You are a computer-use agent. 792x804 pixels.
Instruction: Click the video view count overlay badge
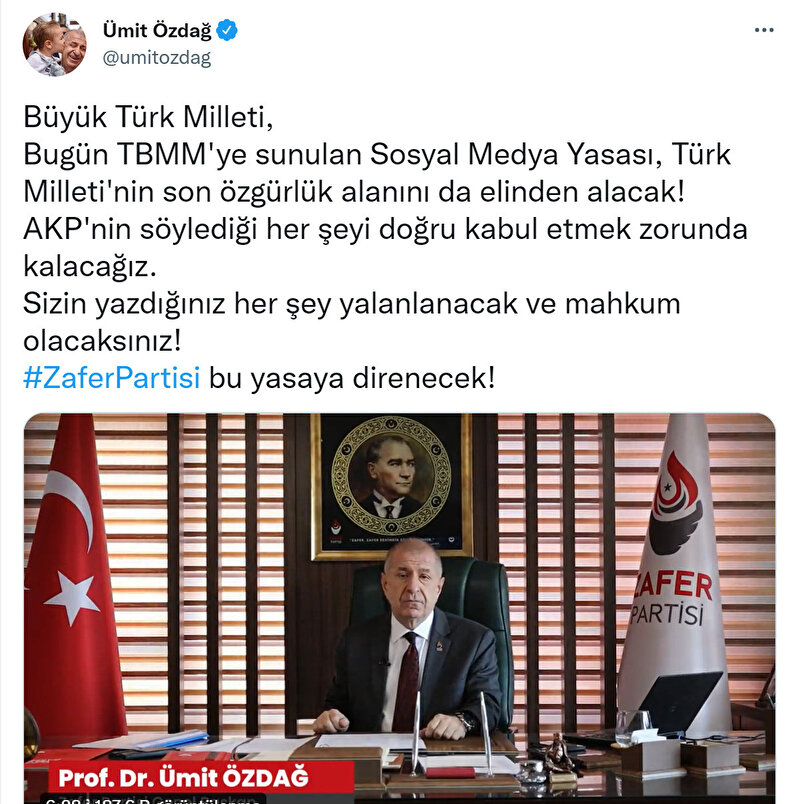(x=154, y=799)
